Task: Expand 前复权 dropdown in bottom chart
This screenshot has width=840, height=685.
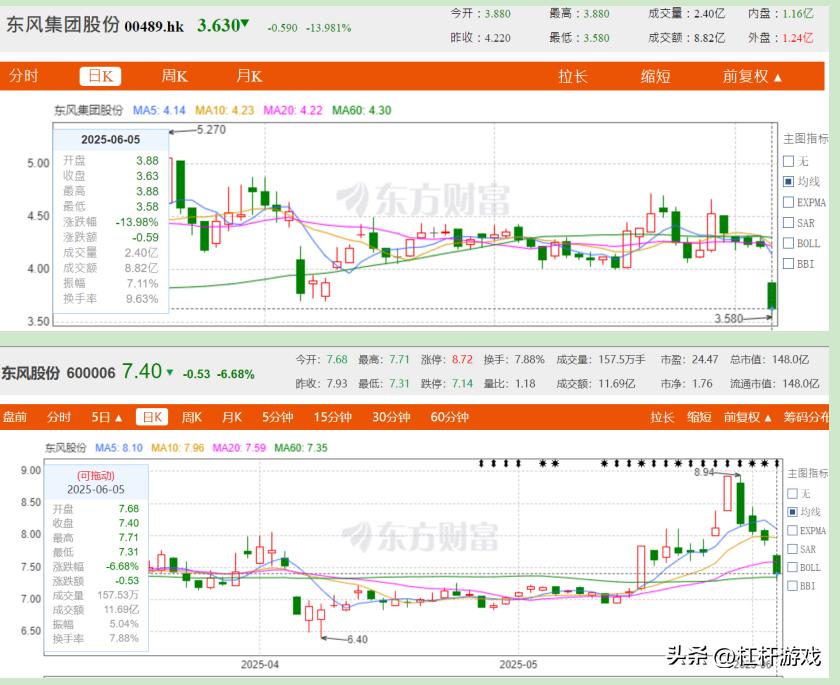Action: click(748, 417)
